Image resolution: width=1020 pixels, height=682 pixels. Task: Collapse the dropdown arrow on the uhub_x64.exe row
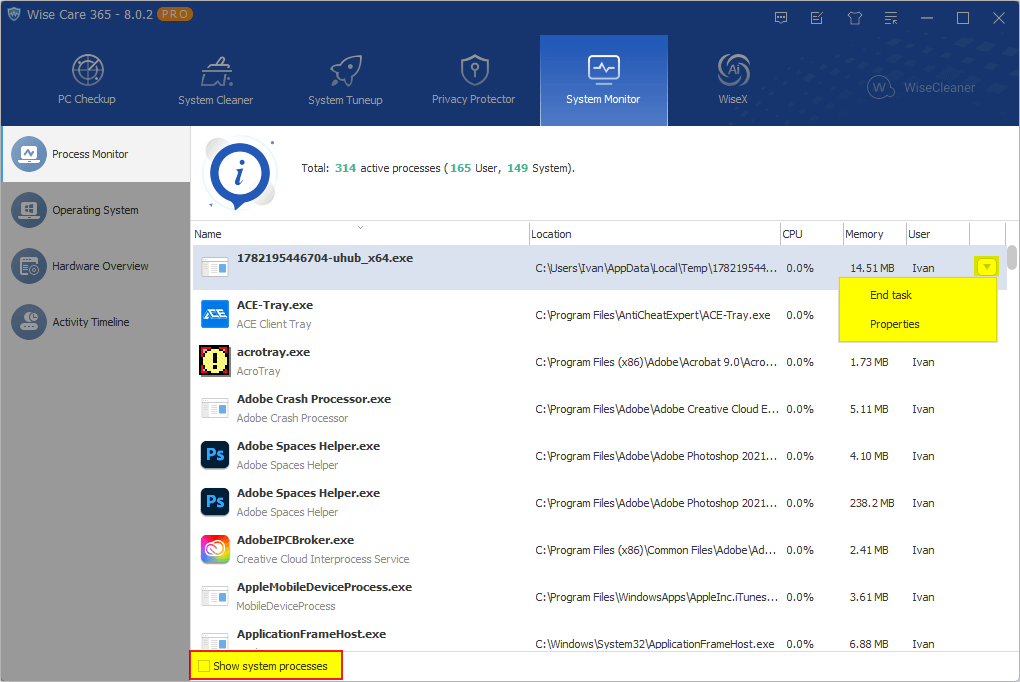tap(986, 267)
